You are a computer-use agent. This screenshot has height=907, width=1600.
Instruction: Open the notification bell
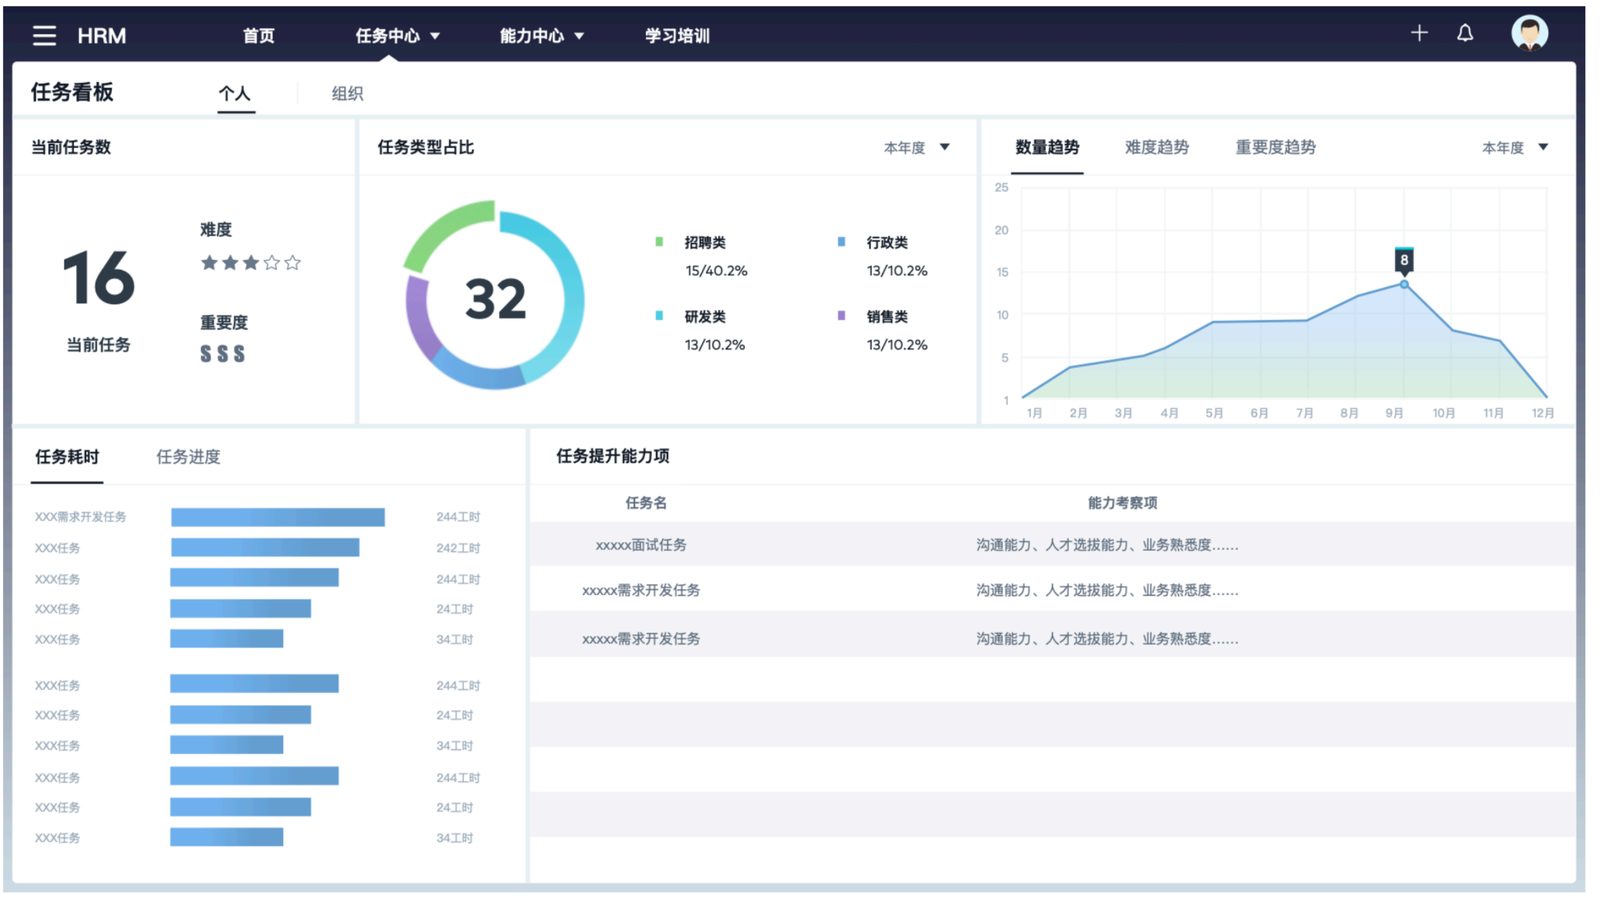1465,33
